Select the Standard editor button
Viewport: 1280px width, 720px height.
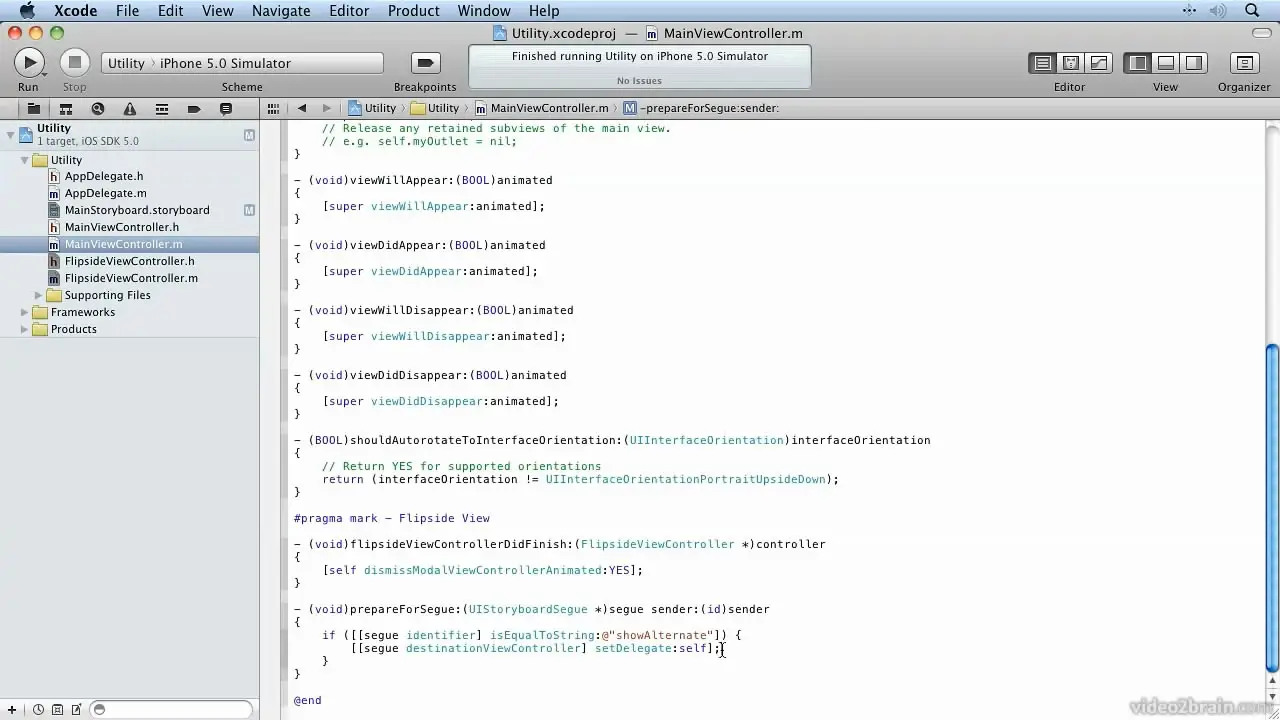tap(1042, 63)
